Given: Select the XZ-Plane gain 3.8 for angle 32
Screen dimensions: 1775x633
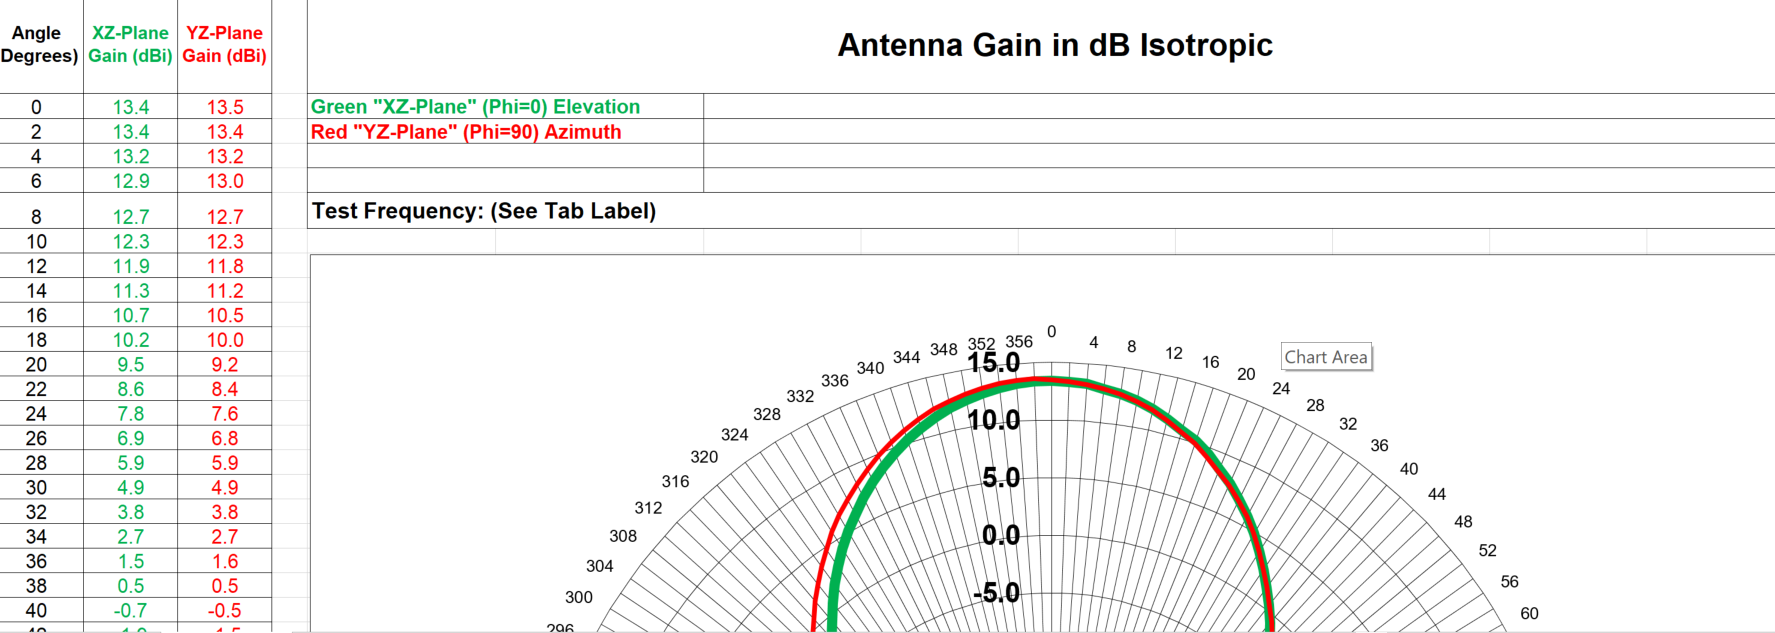Looking at the screenshot, I should [x=130, y=511].
